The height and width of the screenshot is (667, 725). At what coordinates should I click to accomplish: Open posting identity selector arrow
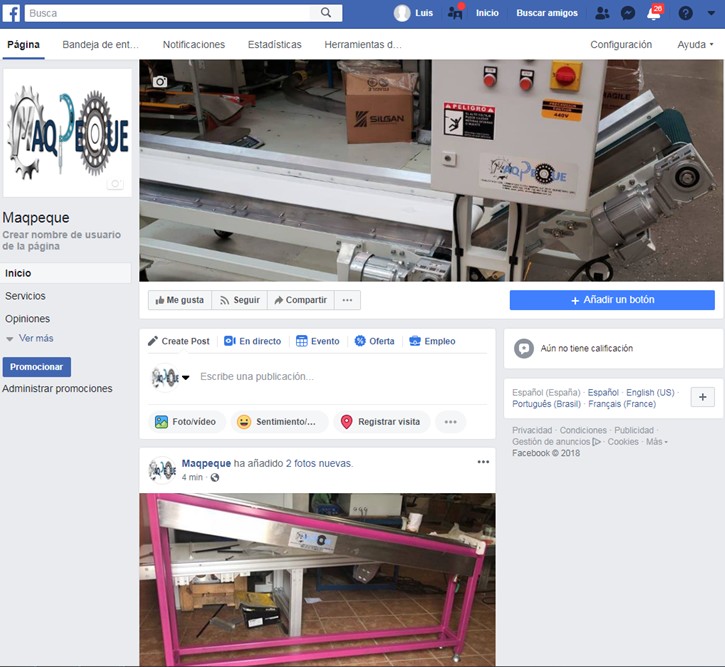pyautogui.click(x=186, y=377)
